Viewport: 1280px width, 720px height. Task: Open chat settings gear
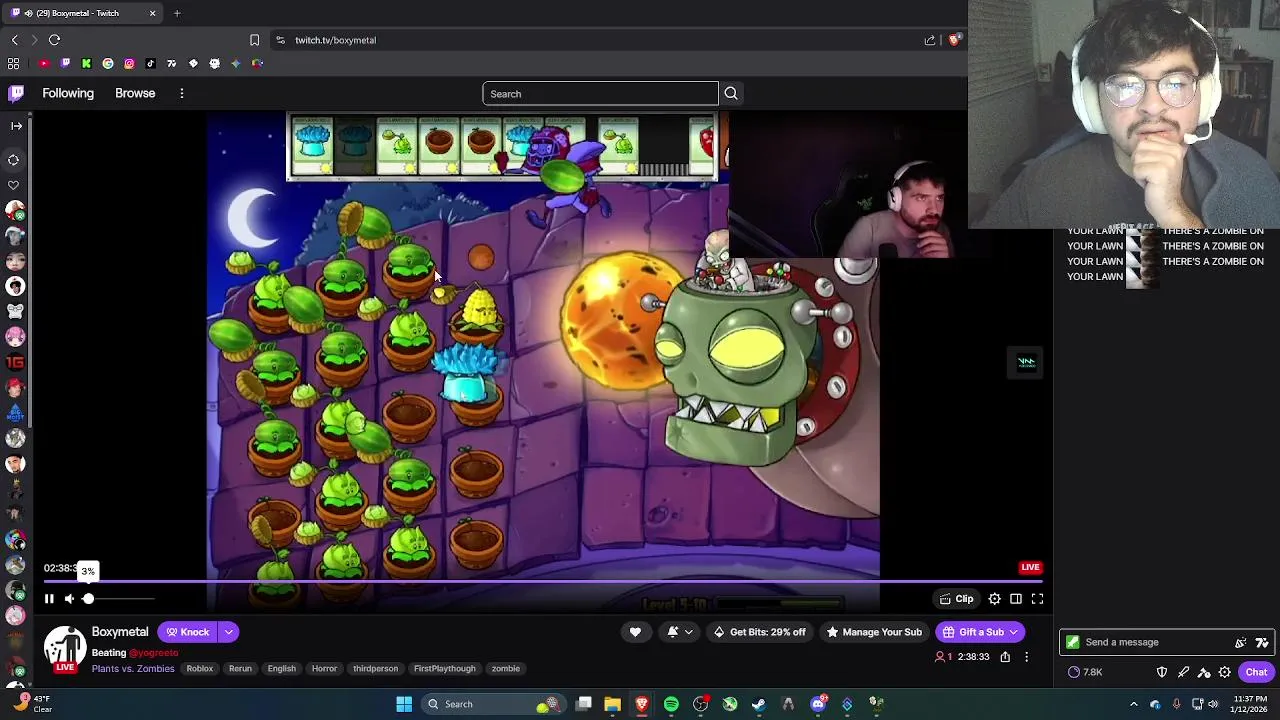pyautogui.click(x=1225, y=672)
